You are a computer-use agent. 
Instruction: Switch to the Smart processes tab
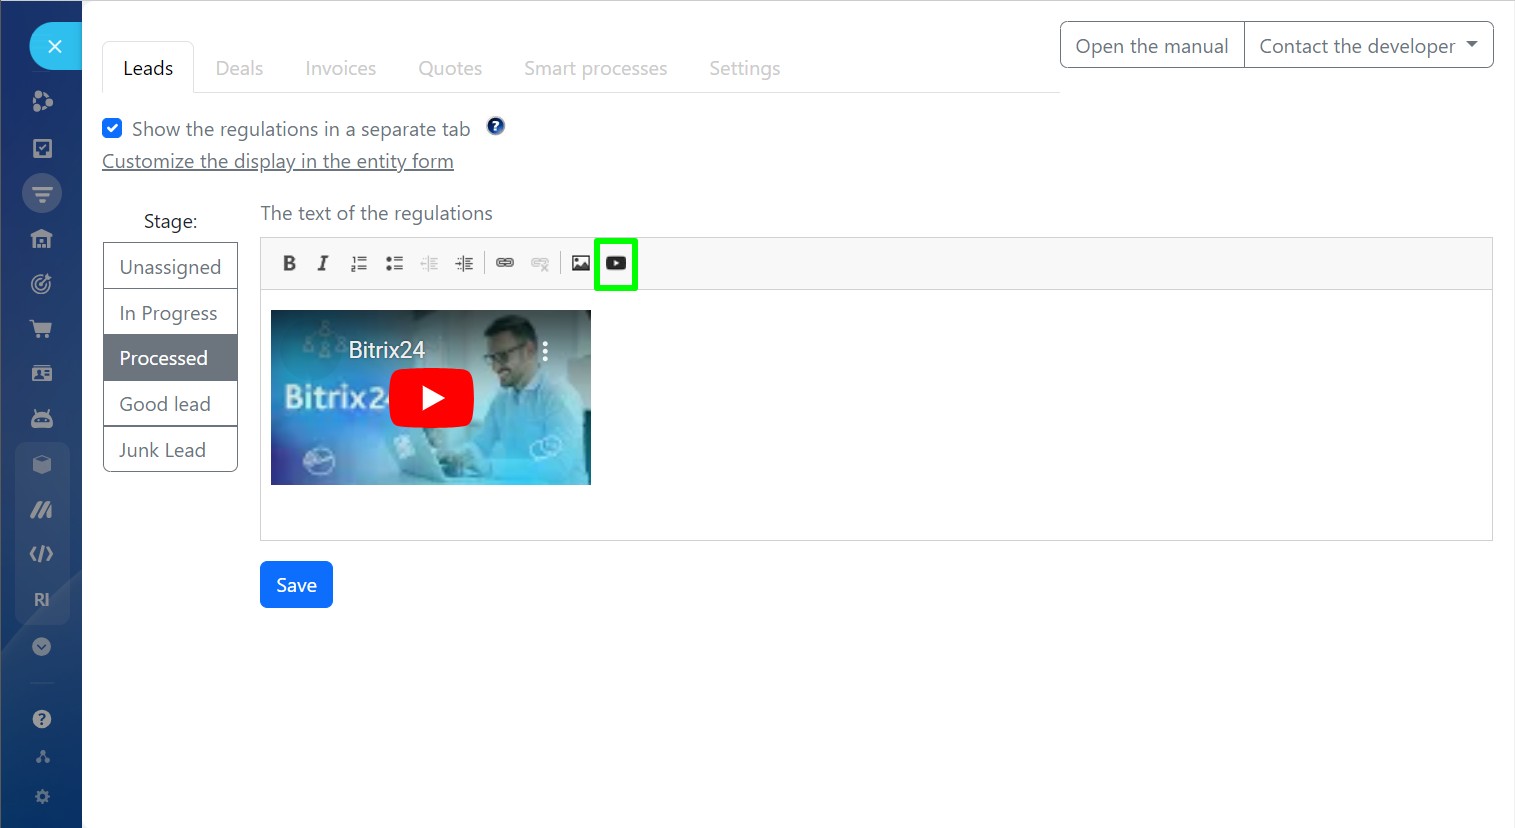pos(595,68)
